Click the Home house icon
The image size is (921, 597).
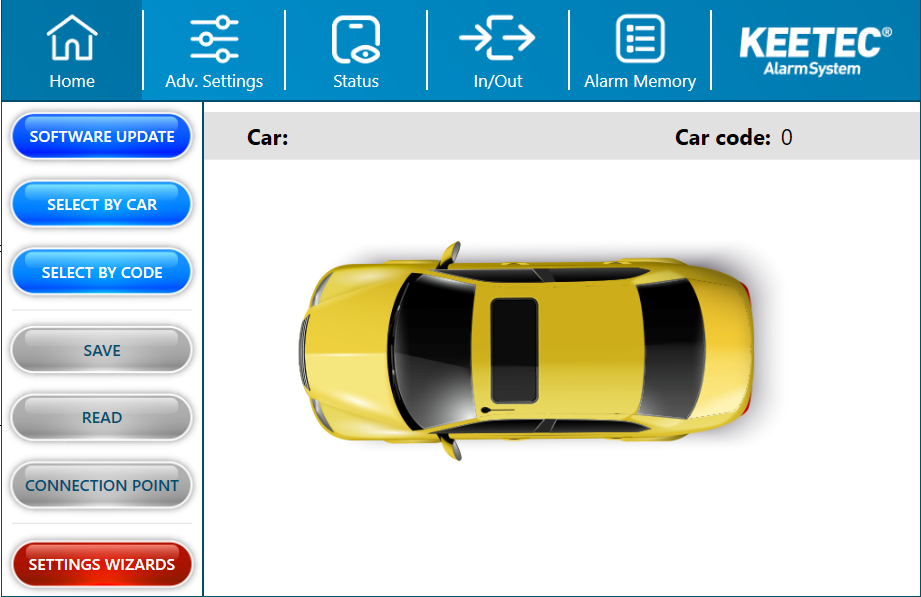click(72, 38)
